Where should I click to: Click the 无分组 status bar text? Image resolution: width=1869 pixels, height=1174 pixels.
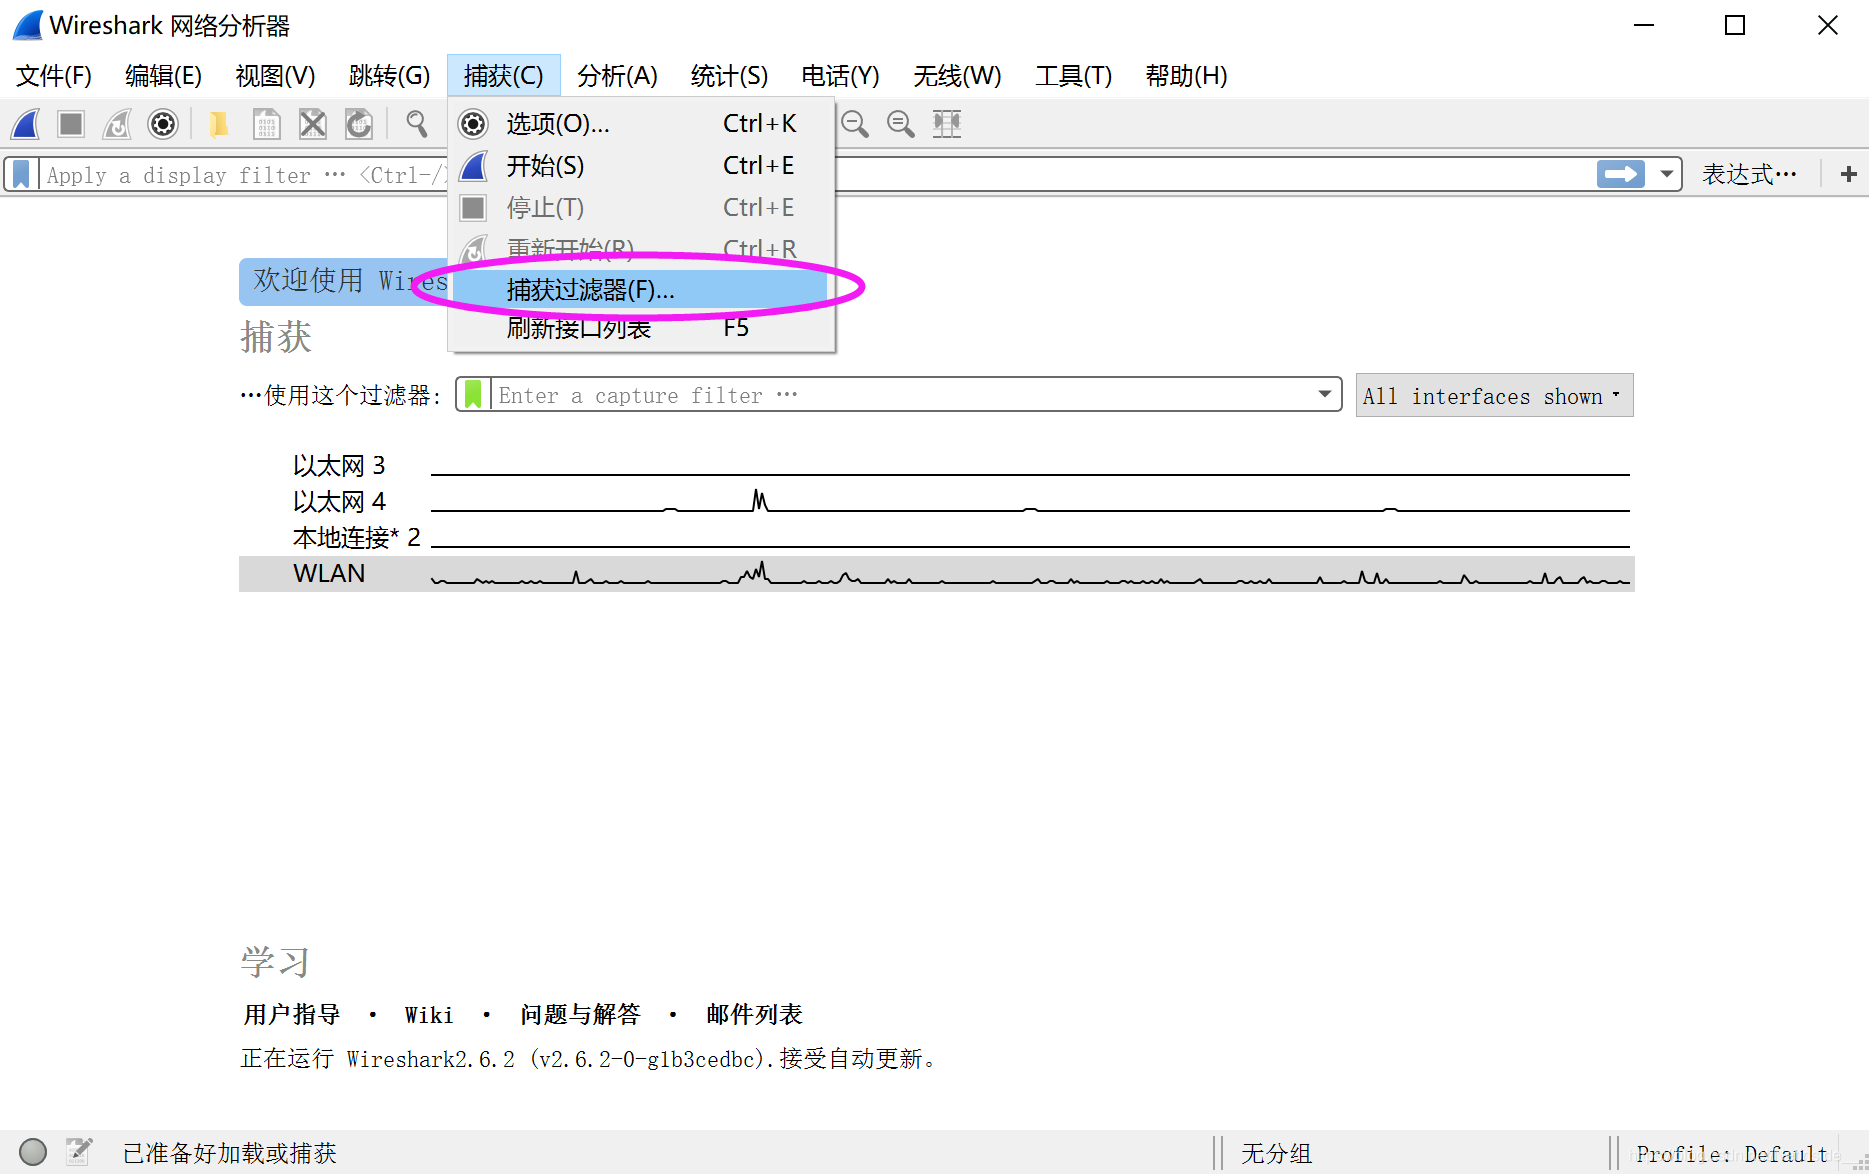(x=1276, y=1153)
